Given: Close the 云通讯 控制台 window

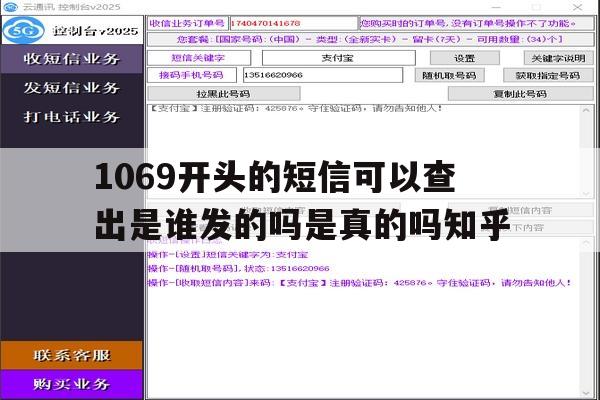Looking at the screenshot, I should pyautogui.click(x=577, y=7).
